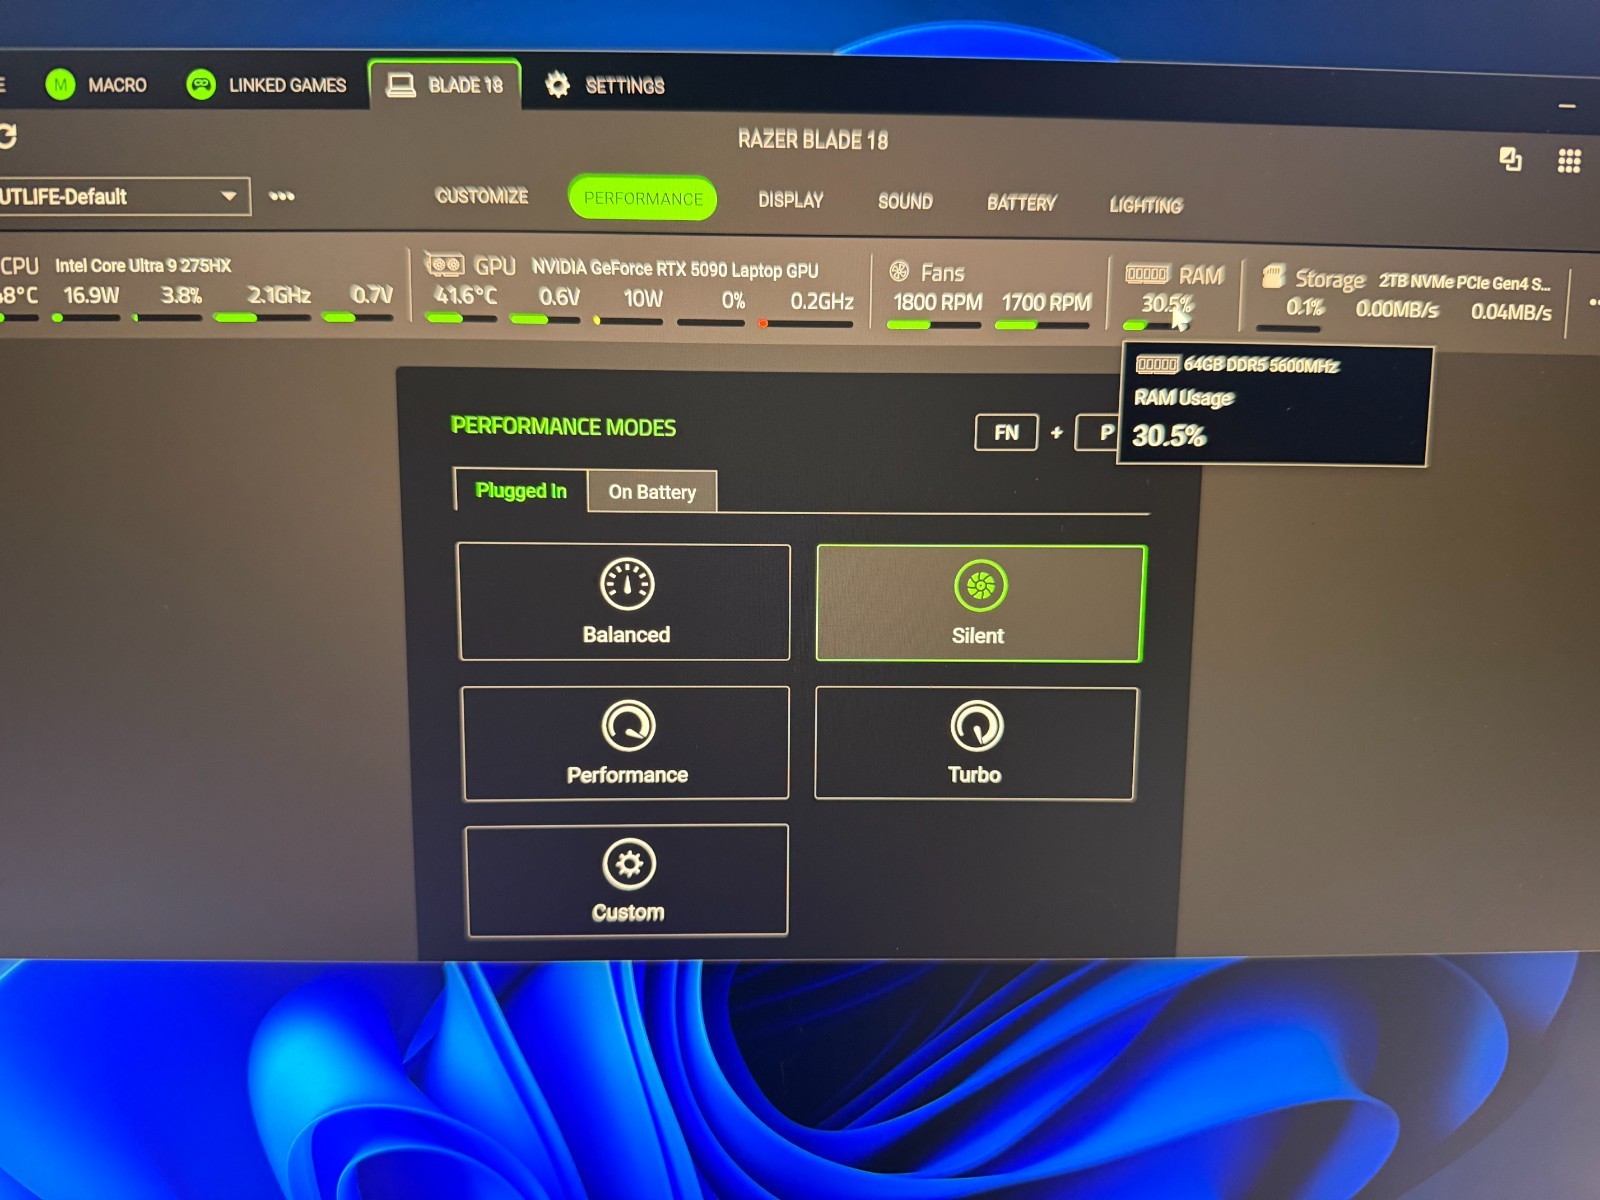Choose the Performance mode button
1600x1200 pixels.
(x=626, y=743)
